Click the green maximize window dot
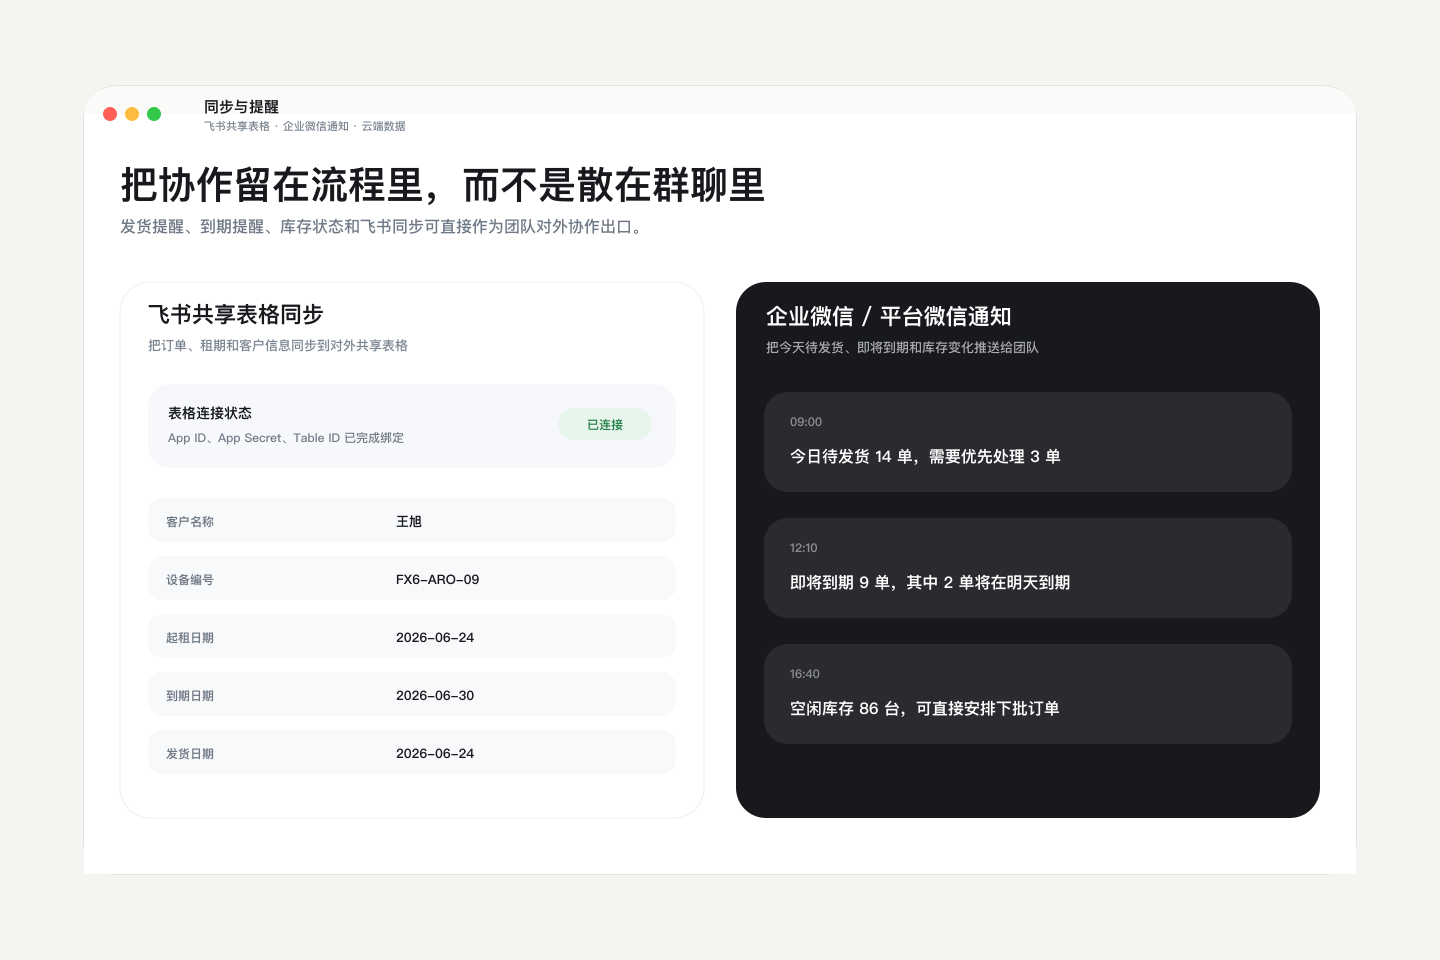This screenshot has height=960, width=1440. [154, 114]
